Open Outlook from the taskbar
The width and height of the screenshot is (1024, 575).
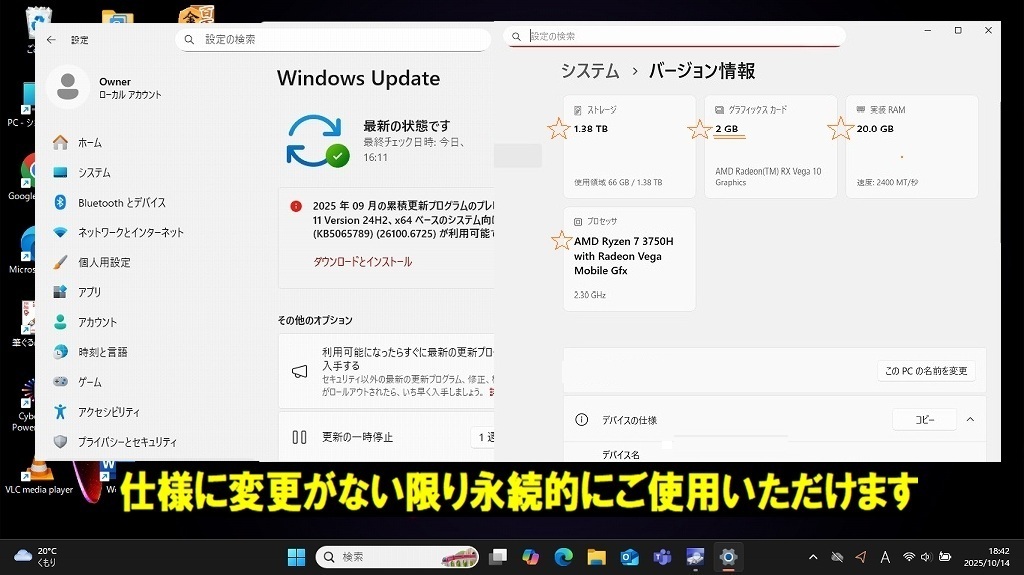pyautogui.click(x=630, y=557)
